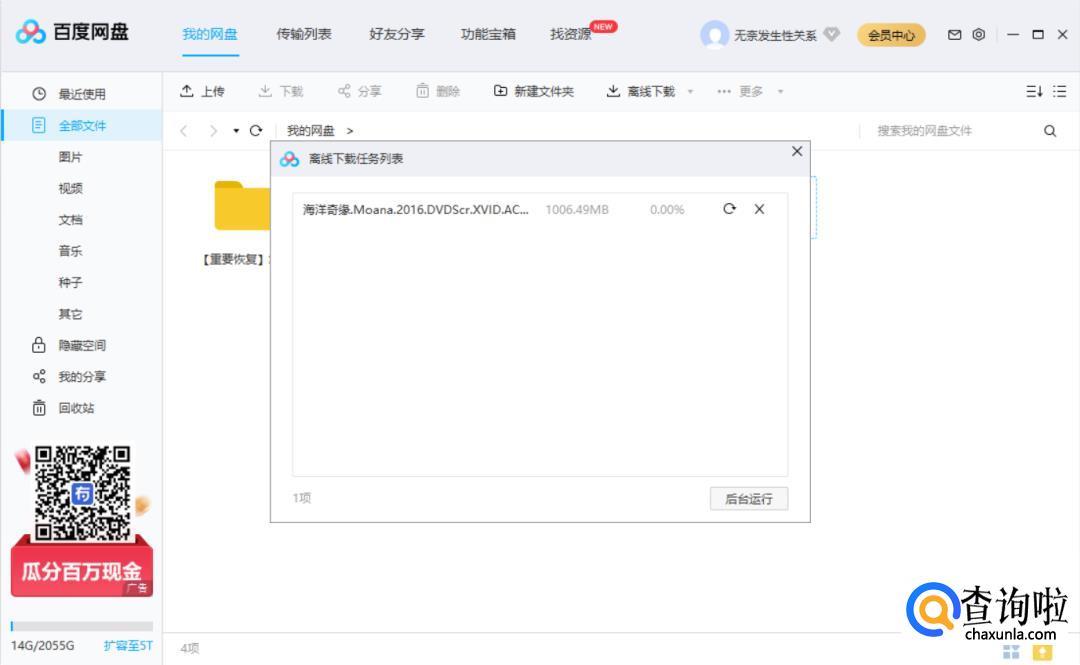Select 全部文件 in sidebar
The height and width of the screenshot is (665, 1080).
point(81,125)
